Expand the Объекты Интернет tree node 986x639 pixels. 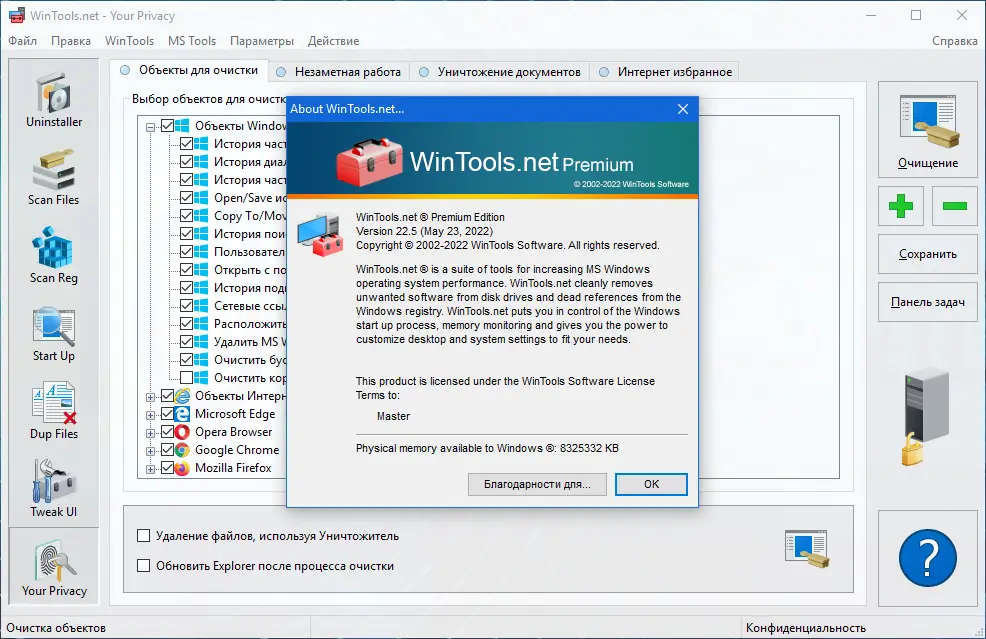click(150, 397)
